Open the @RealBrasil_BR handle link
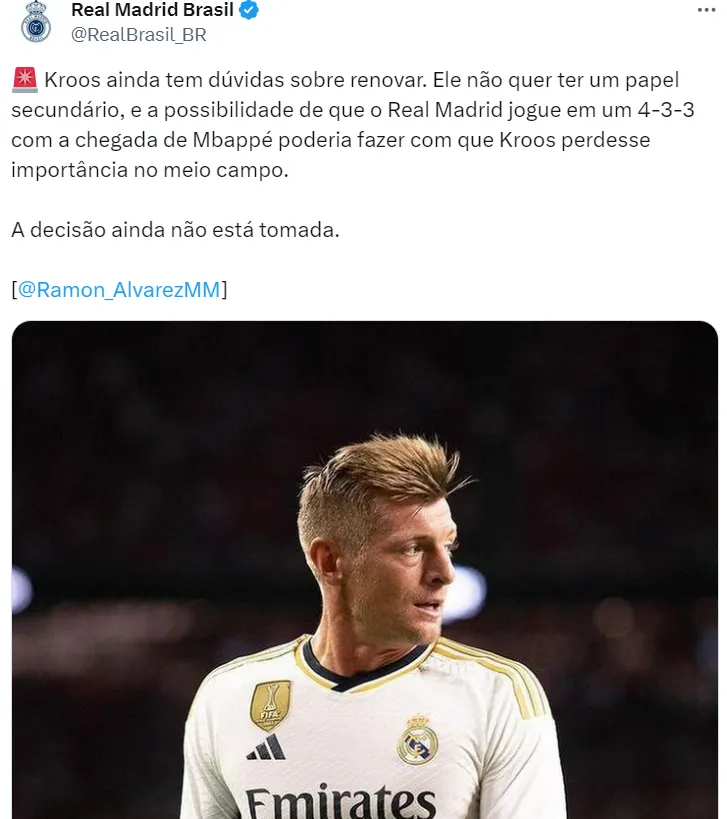Screen dimensions: 727x819 click(139, 34)
